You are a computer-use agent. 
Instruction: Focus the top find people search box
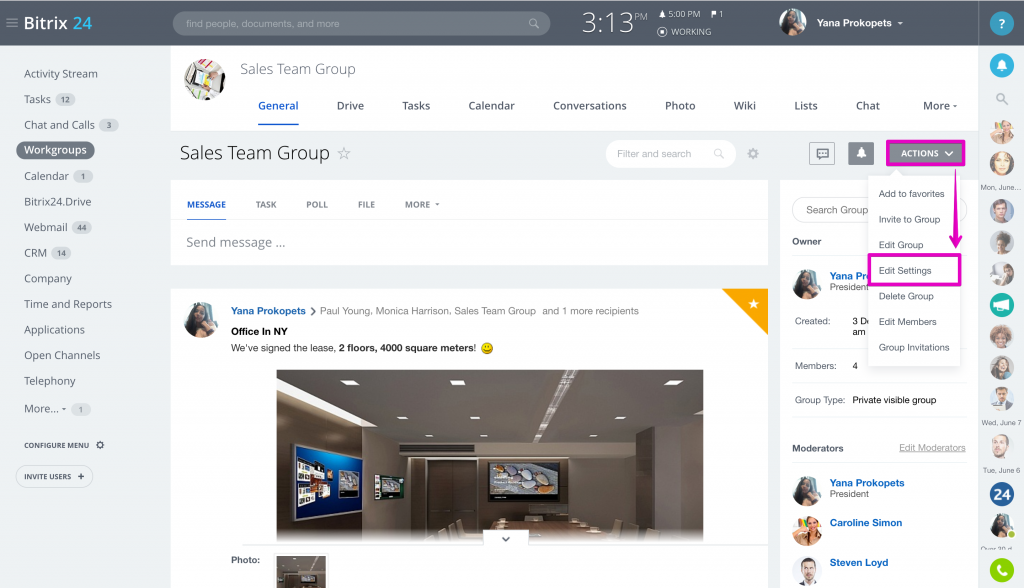[361, 24]
